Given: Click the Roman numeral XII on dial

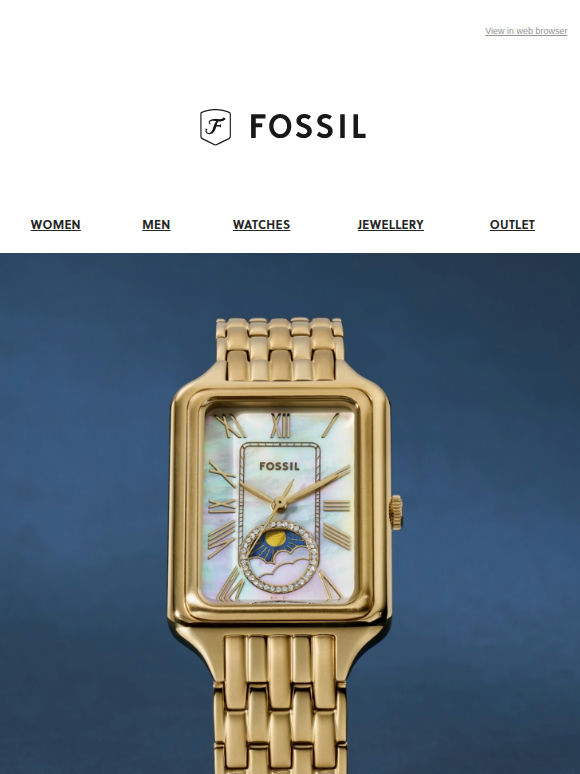Looking at the screenshot, I should [280, 426].
